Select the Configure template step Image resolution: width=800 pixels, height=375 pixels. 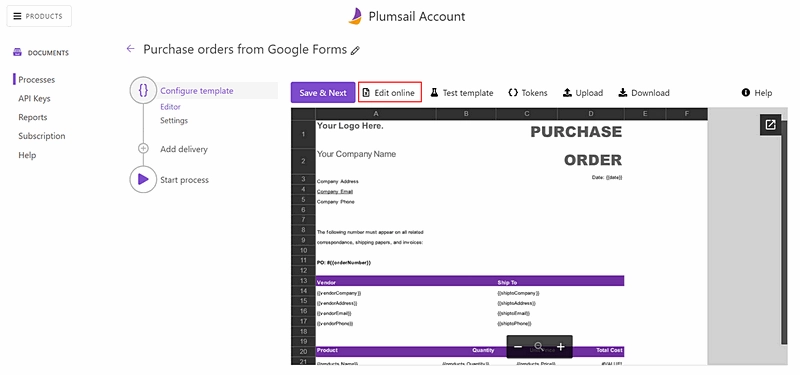point(197,91)
